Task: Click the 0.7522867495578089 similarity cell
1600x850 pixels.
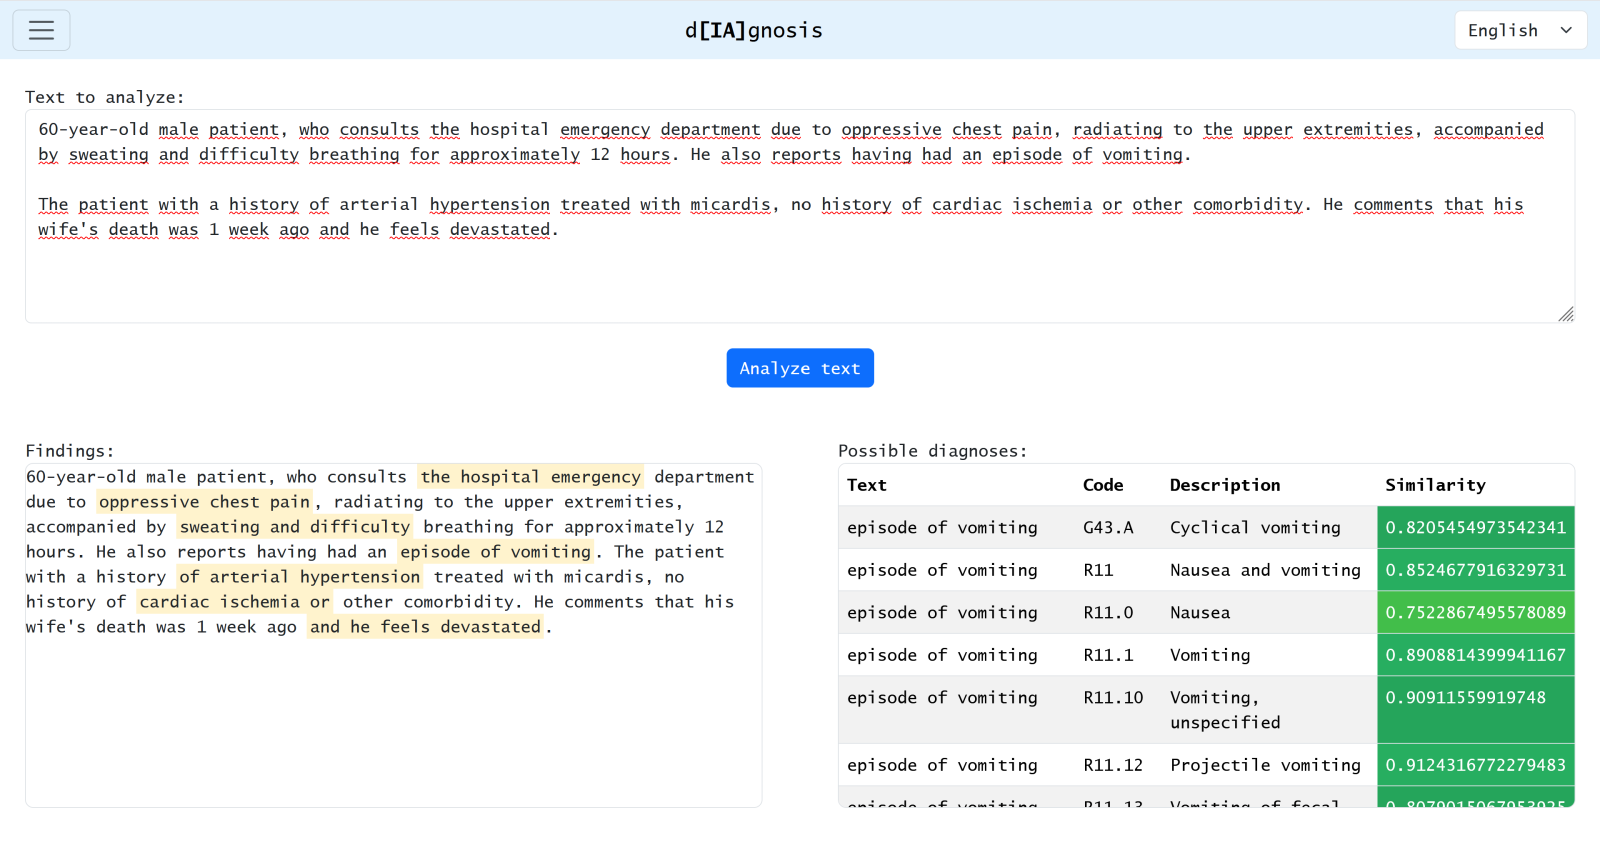Action: [x=1475, y=612]
